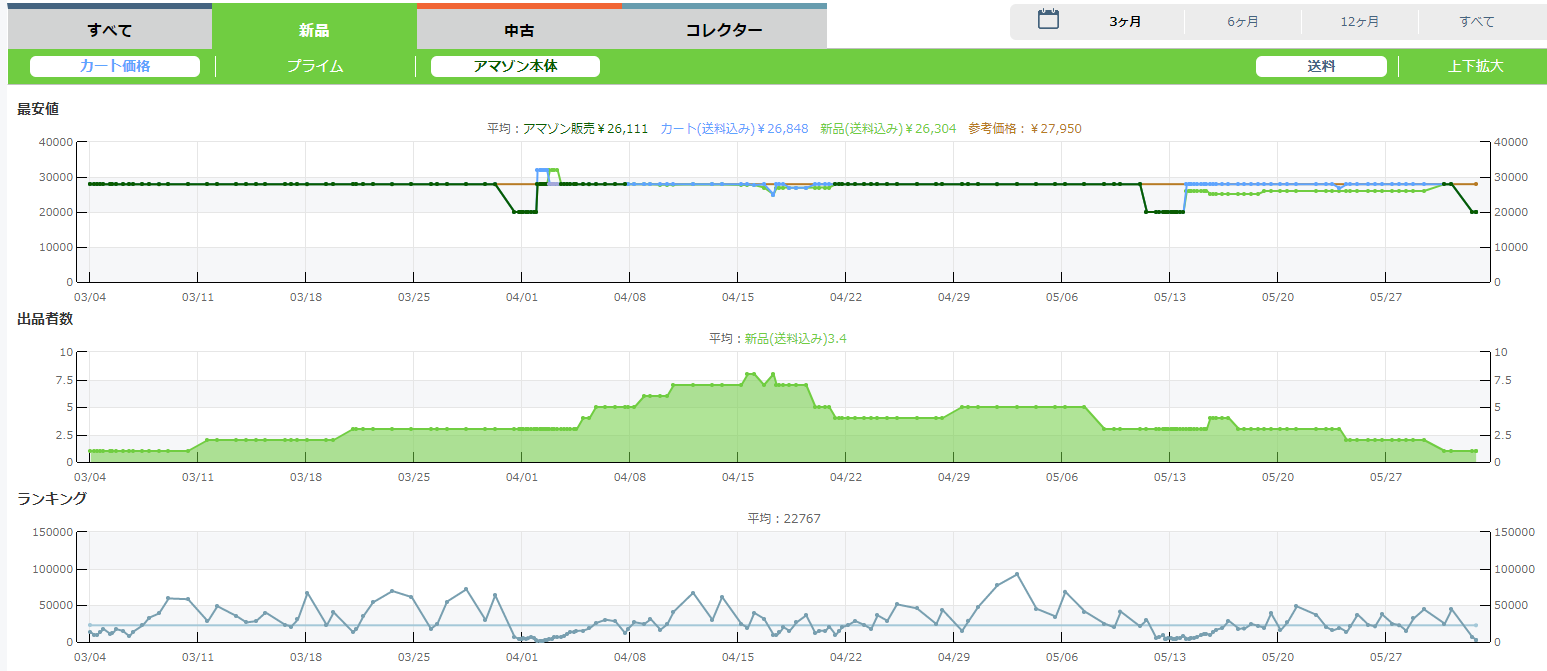The image size is (1547, 671).
Task: Switch to the コレクター tab
Action: click(724, 30)
